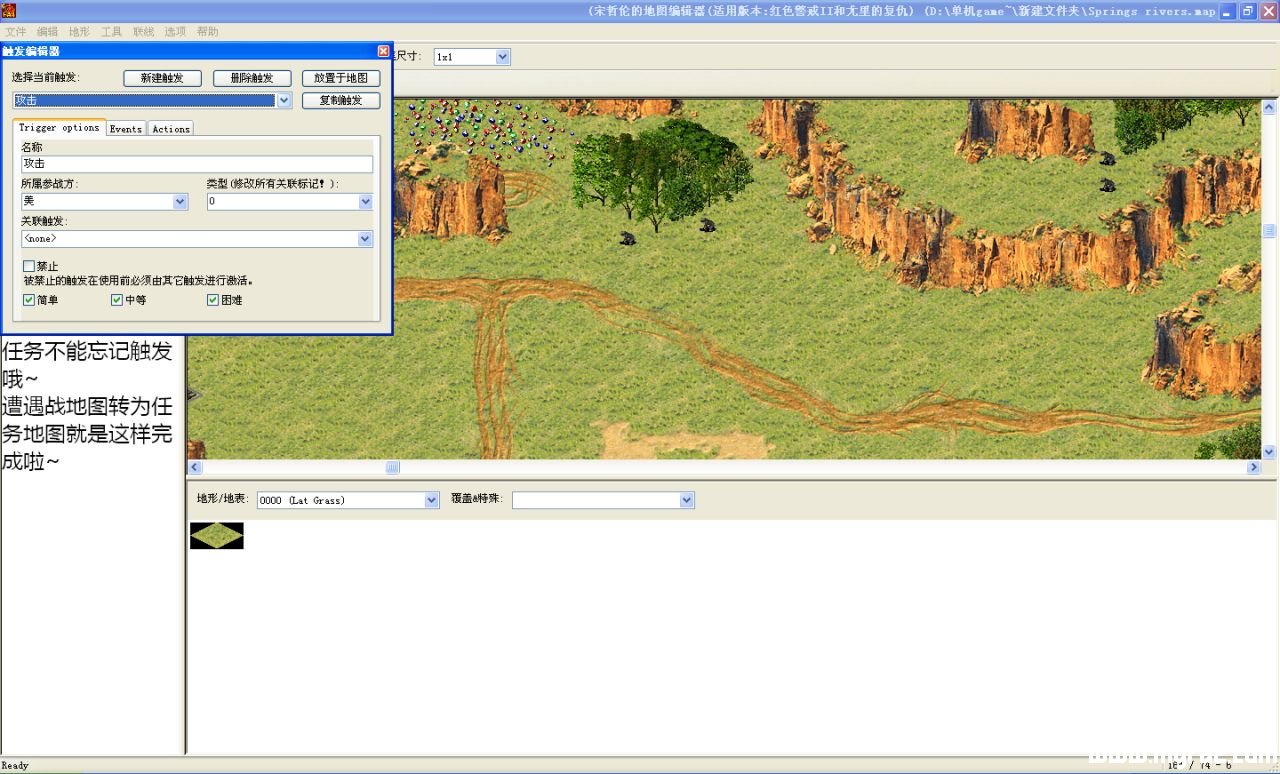Click the 新建触发 button

tap(162, 78)
